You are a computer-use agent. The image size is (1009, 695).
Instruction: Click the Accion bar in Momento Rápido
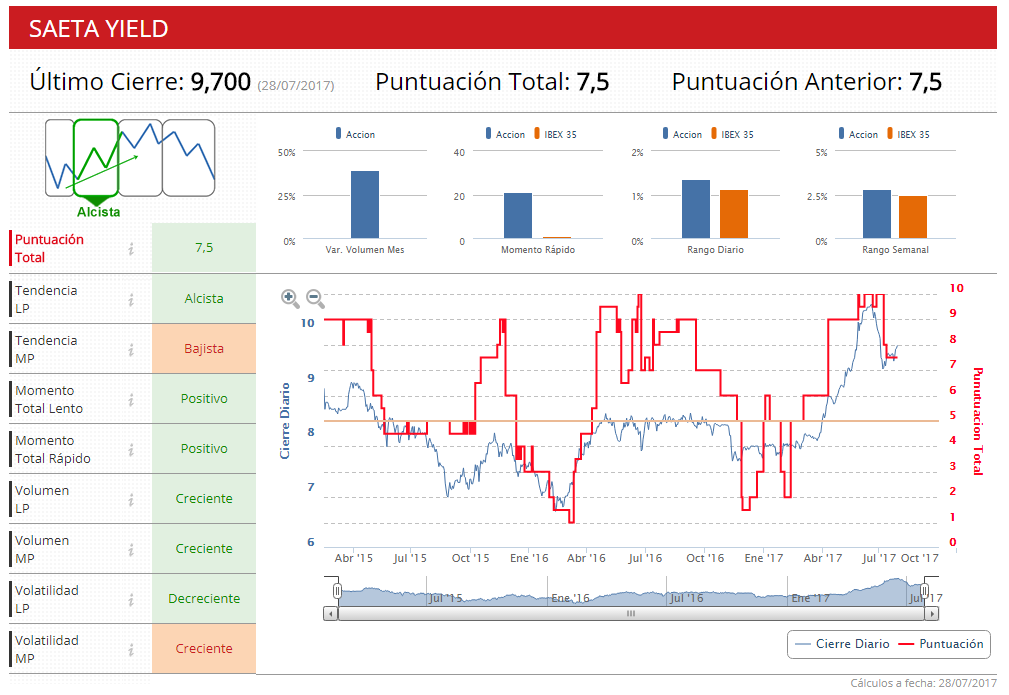(x=518, y=216)
